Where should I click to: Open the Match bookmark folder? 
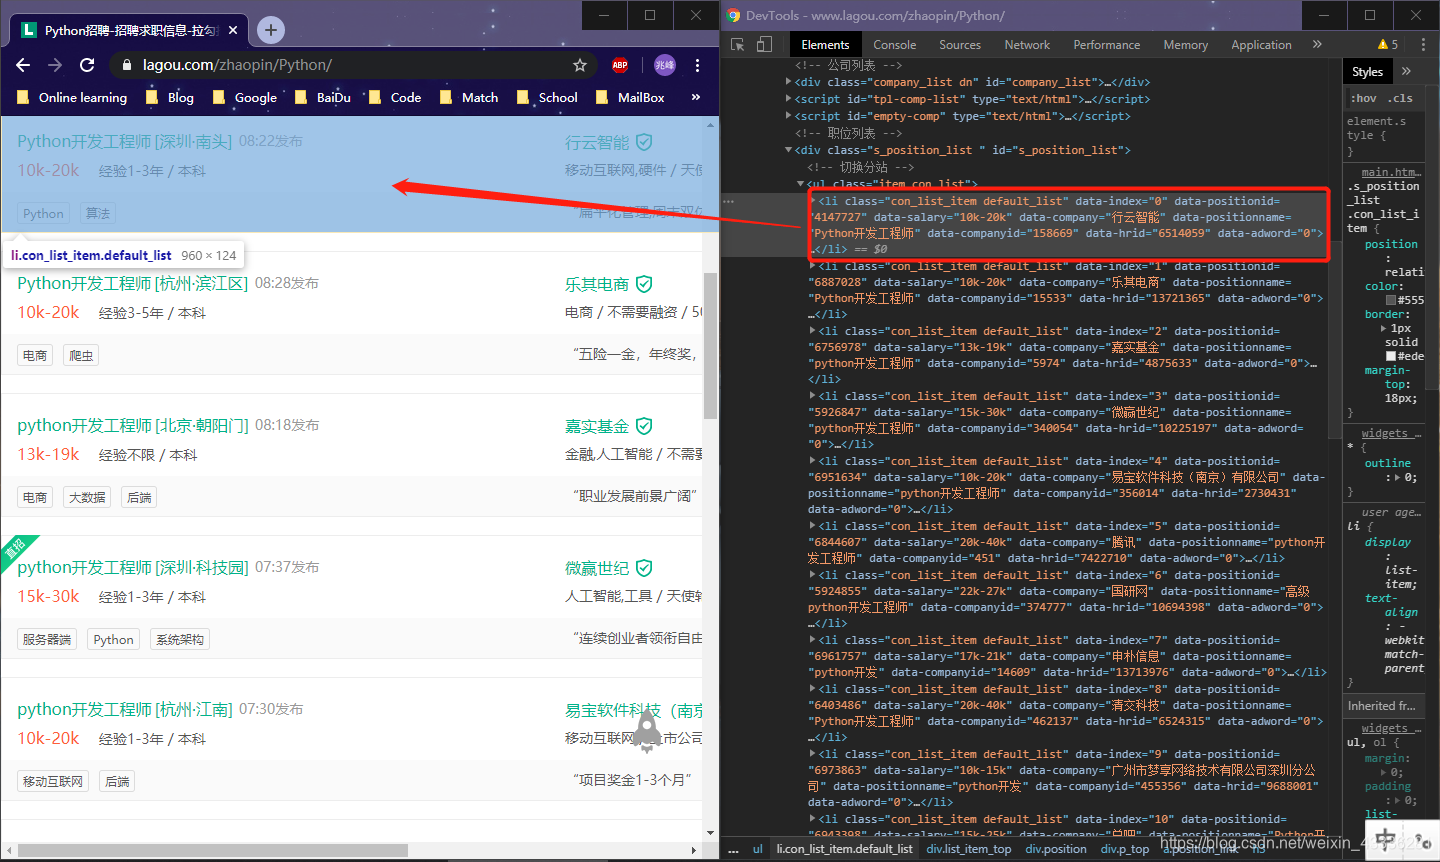(x=469, y=97)
